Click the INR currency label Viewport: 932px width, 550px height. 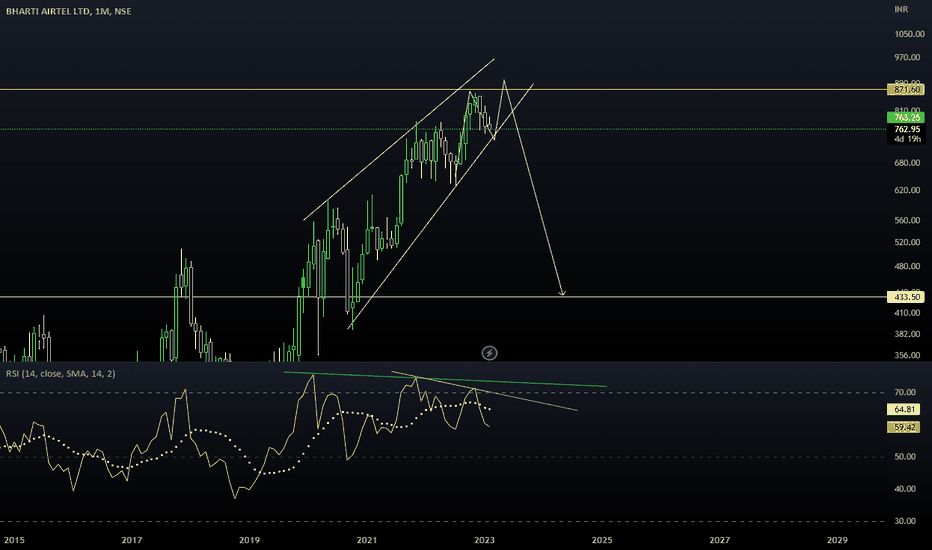pos(901,10)
